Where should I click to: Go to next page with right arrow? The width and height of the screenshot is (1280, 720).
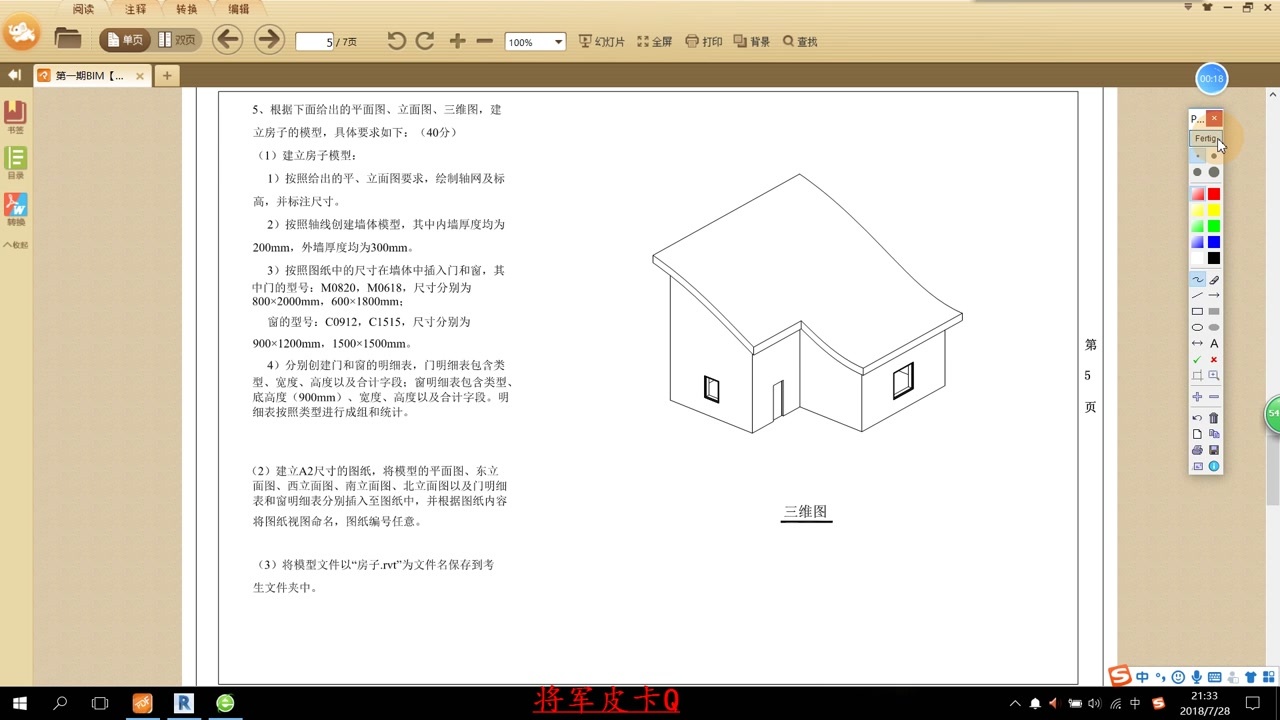tap(269, 40)
